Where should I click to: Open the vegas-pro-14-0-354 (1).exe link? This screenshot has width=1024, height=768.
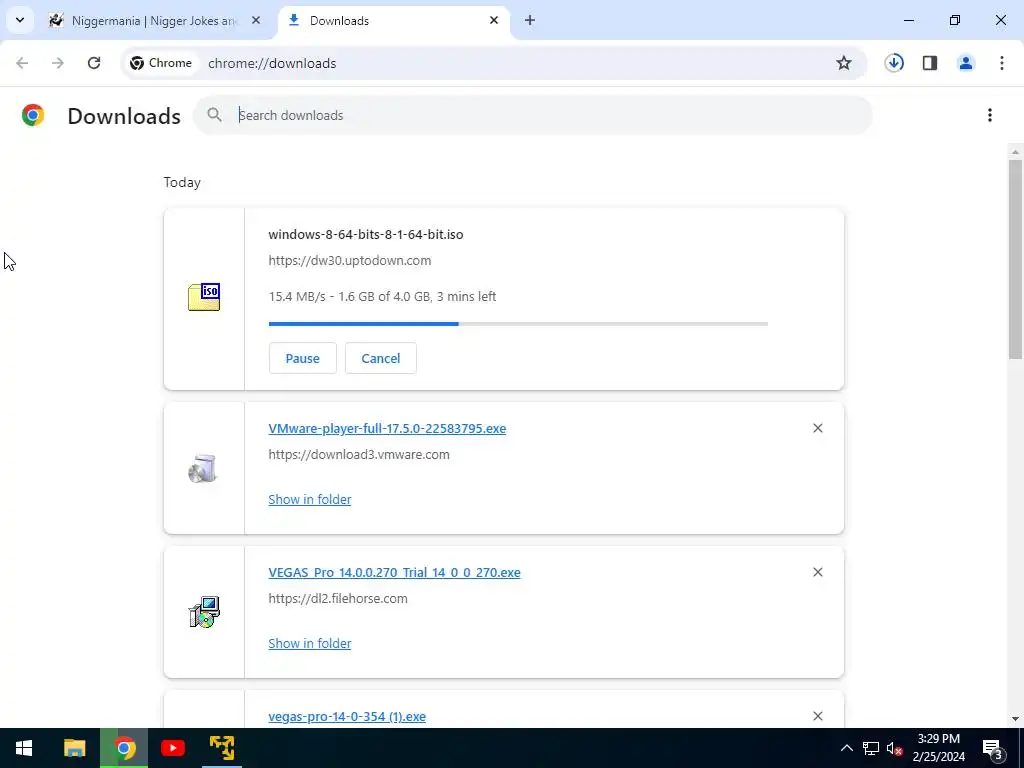[x=347, y=717]
